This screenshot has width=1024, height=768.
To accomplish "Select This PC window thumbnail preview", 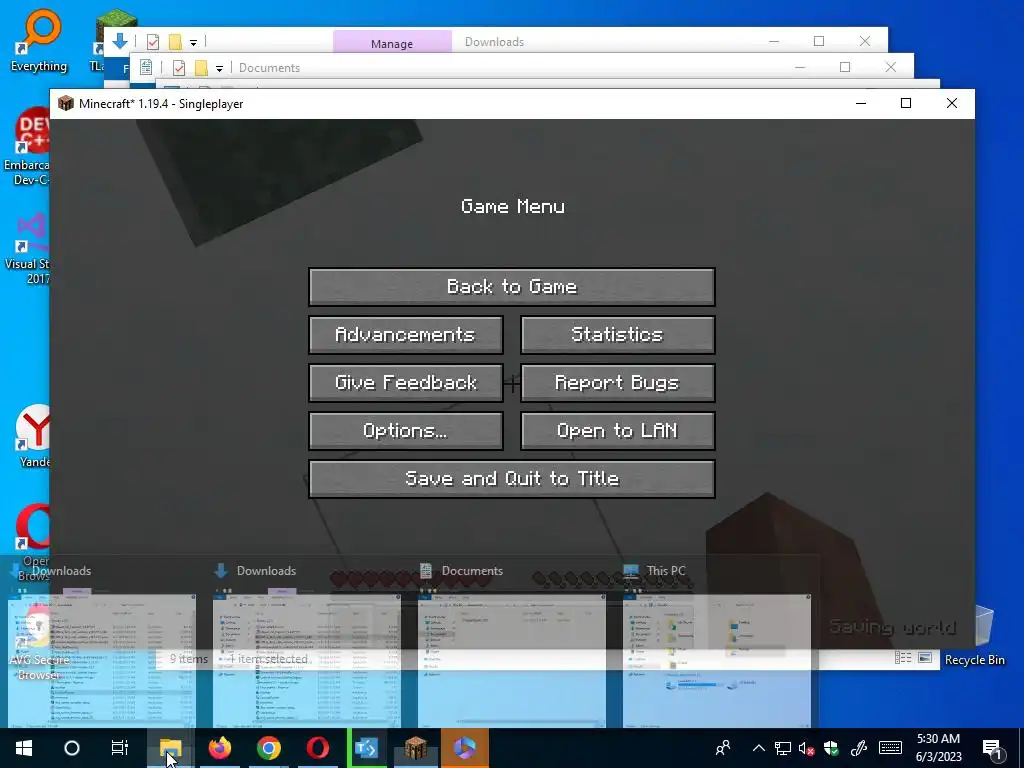I will coord(717,660).
